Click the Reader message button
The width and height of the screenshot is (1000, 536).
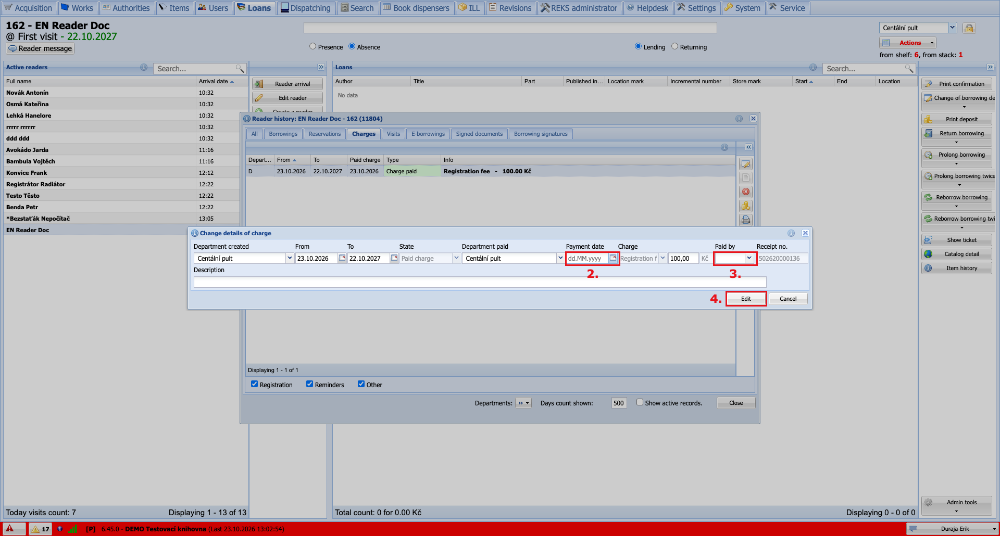(x=40, y=48)
